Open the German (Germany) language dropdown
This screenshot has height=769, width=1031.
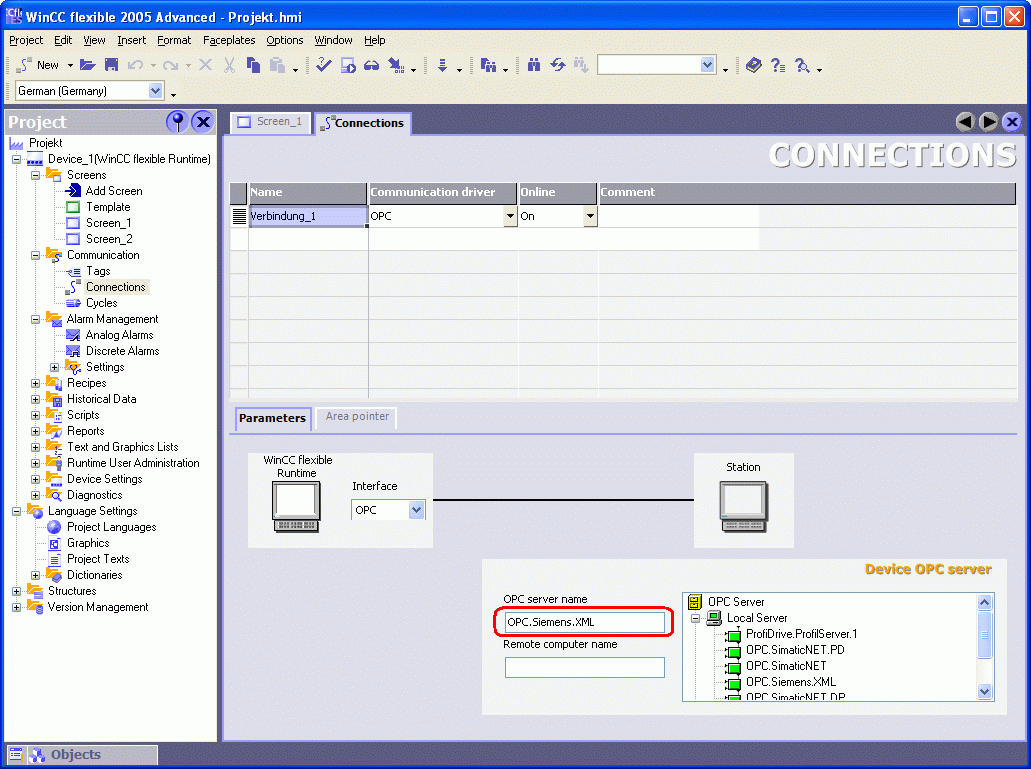pos(156,91)
